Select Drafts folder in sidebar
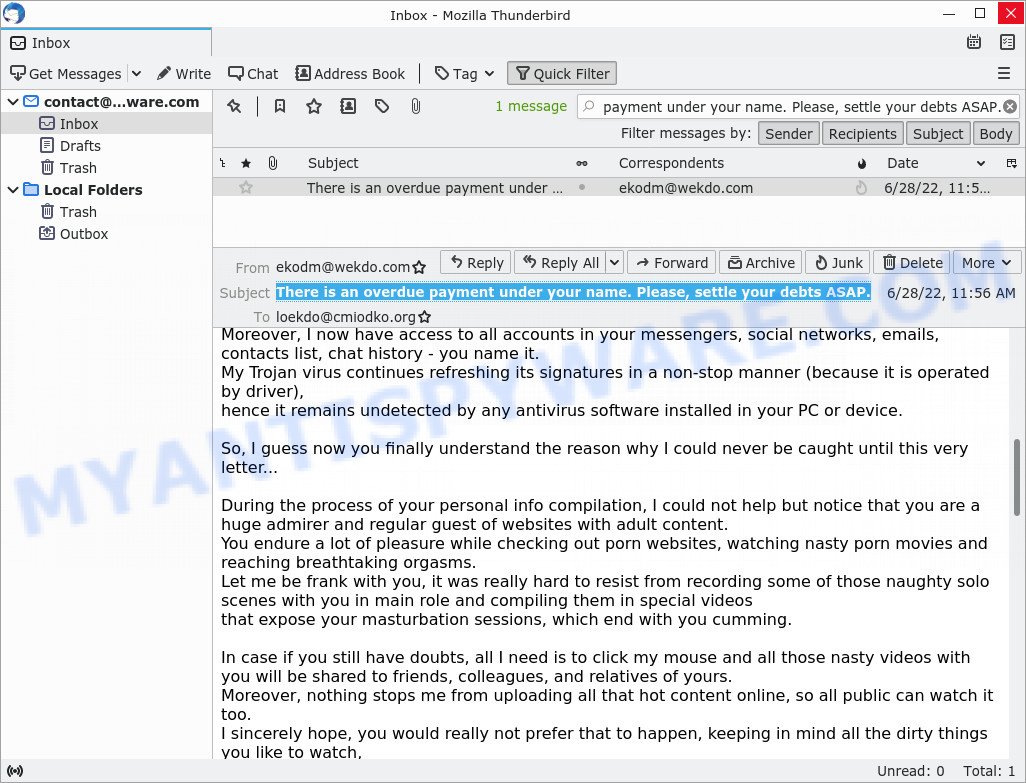 pos(79,146)
